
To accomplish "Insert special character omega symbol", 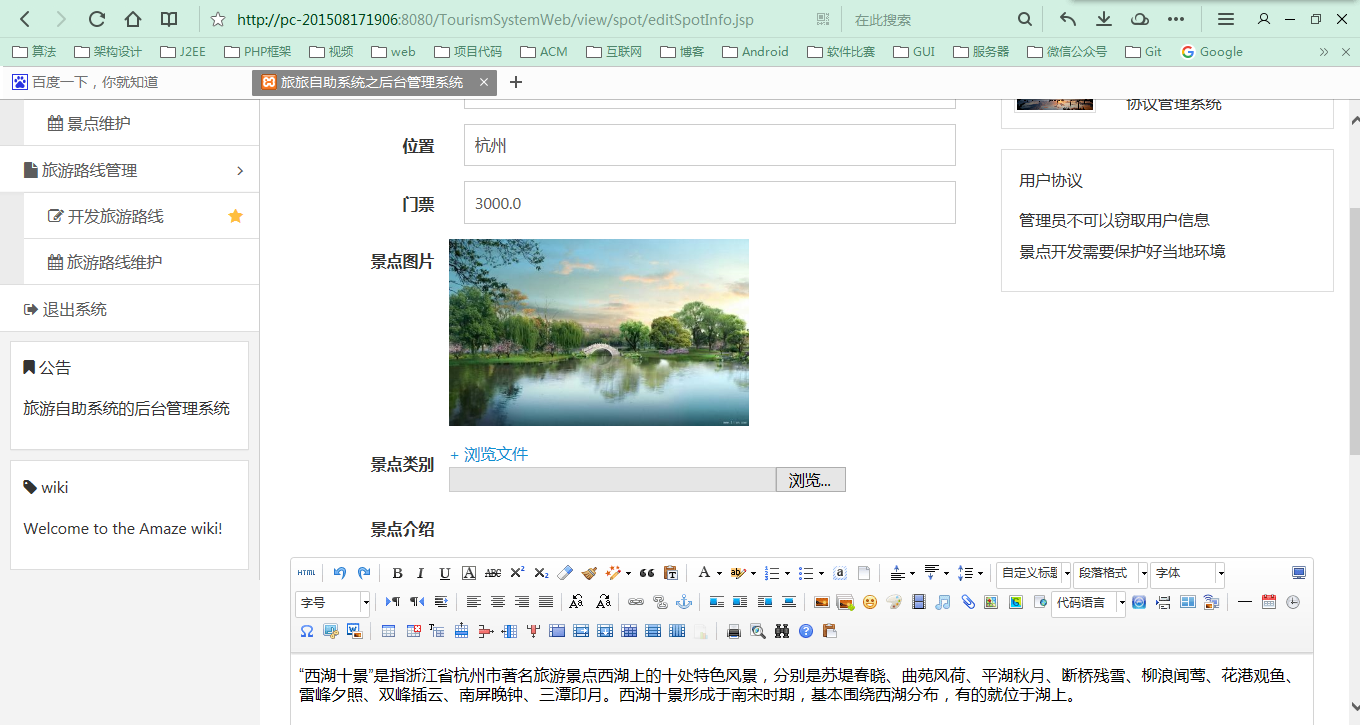I will pyautogui.click(x=306, y=631).
